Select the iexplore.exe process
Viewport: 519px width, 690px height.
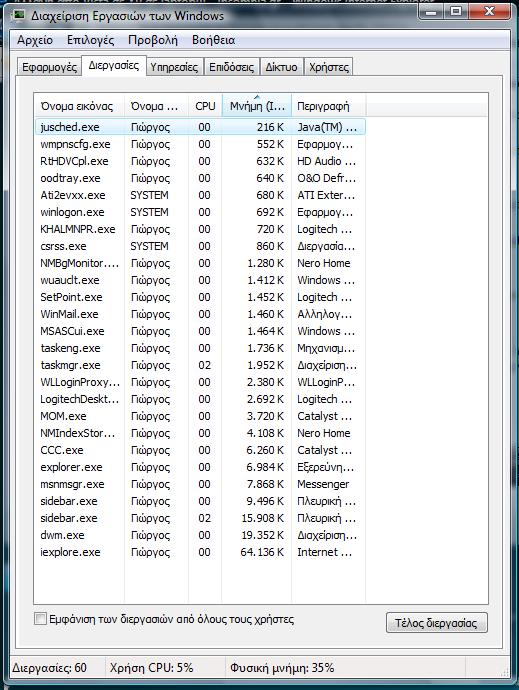pyautogui.click(x=200, y=552)
